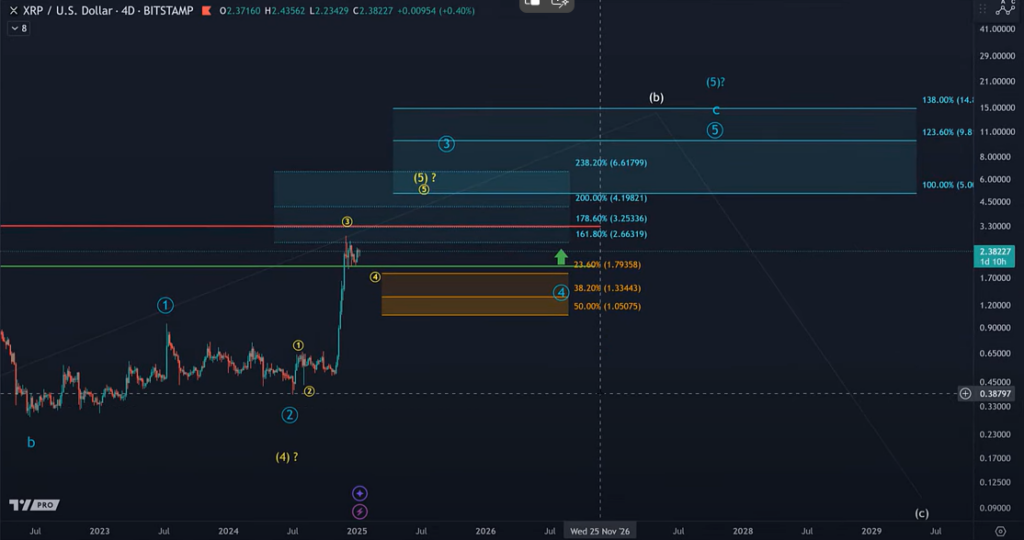Screen dimensions: 1024x540
Task: Click the 161.80% (2.66319) fib label
Action: click(x=611, y=234)
